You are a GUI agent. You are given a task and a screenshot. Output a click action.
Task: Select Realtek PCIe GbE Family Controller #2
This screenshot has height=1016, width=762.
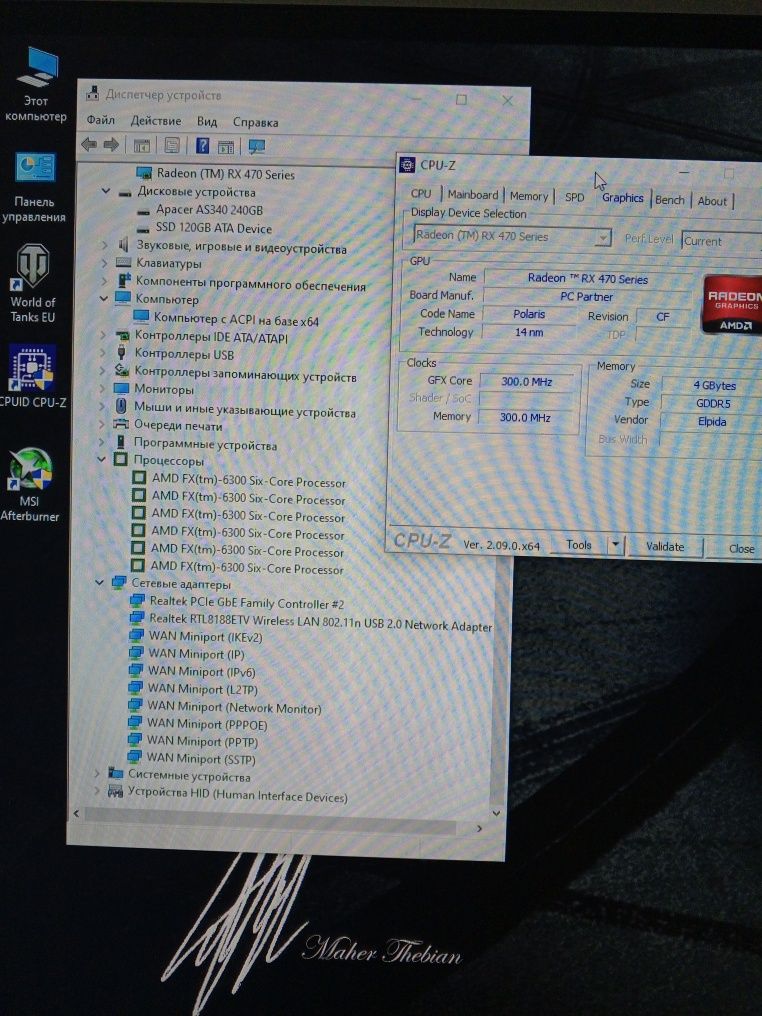click(x=237, y=603)
